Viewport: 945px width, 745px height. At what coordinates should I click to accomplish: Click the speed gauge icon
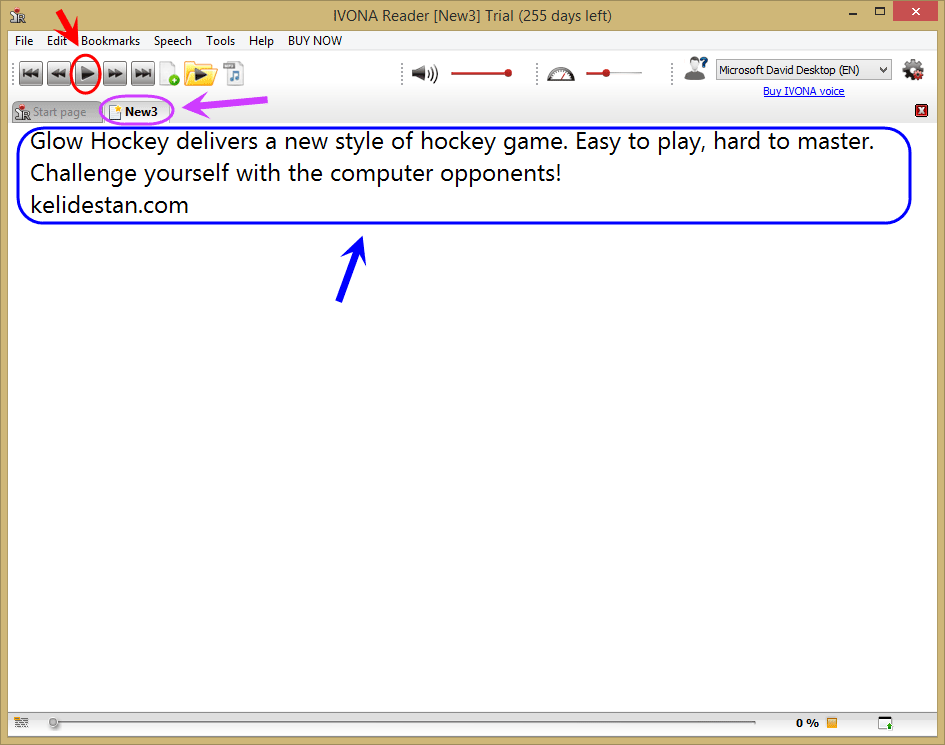pyautogui.click(x=560, y=74)
